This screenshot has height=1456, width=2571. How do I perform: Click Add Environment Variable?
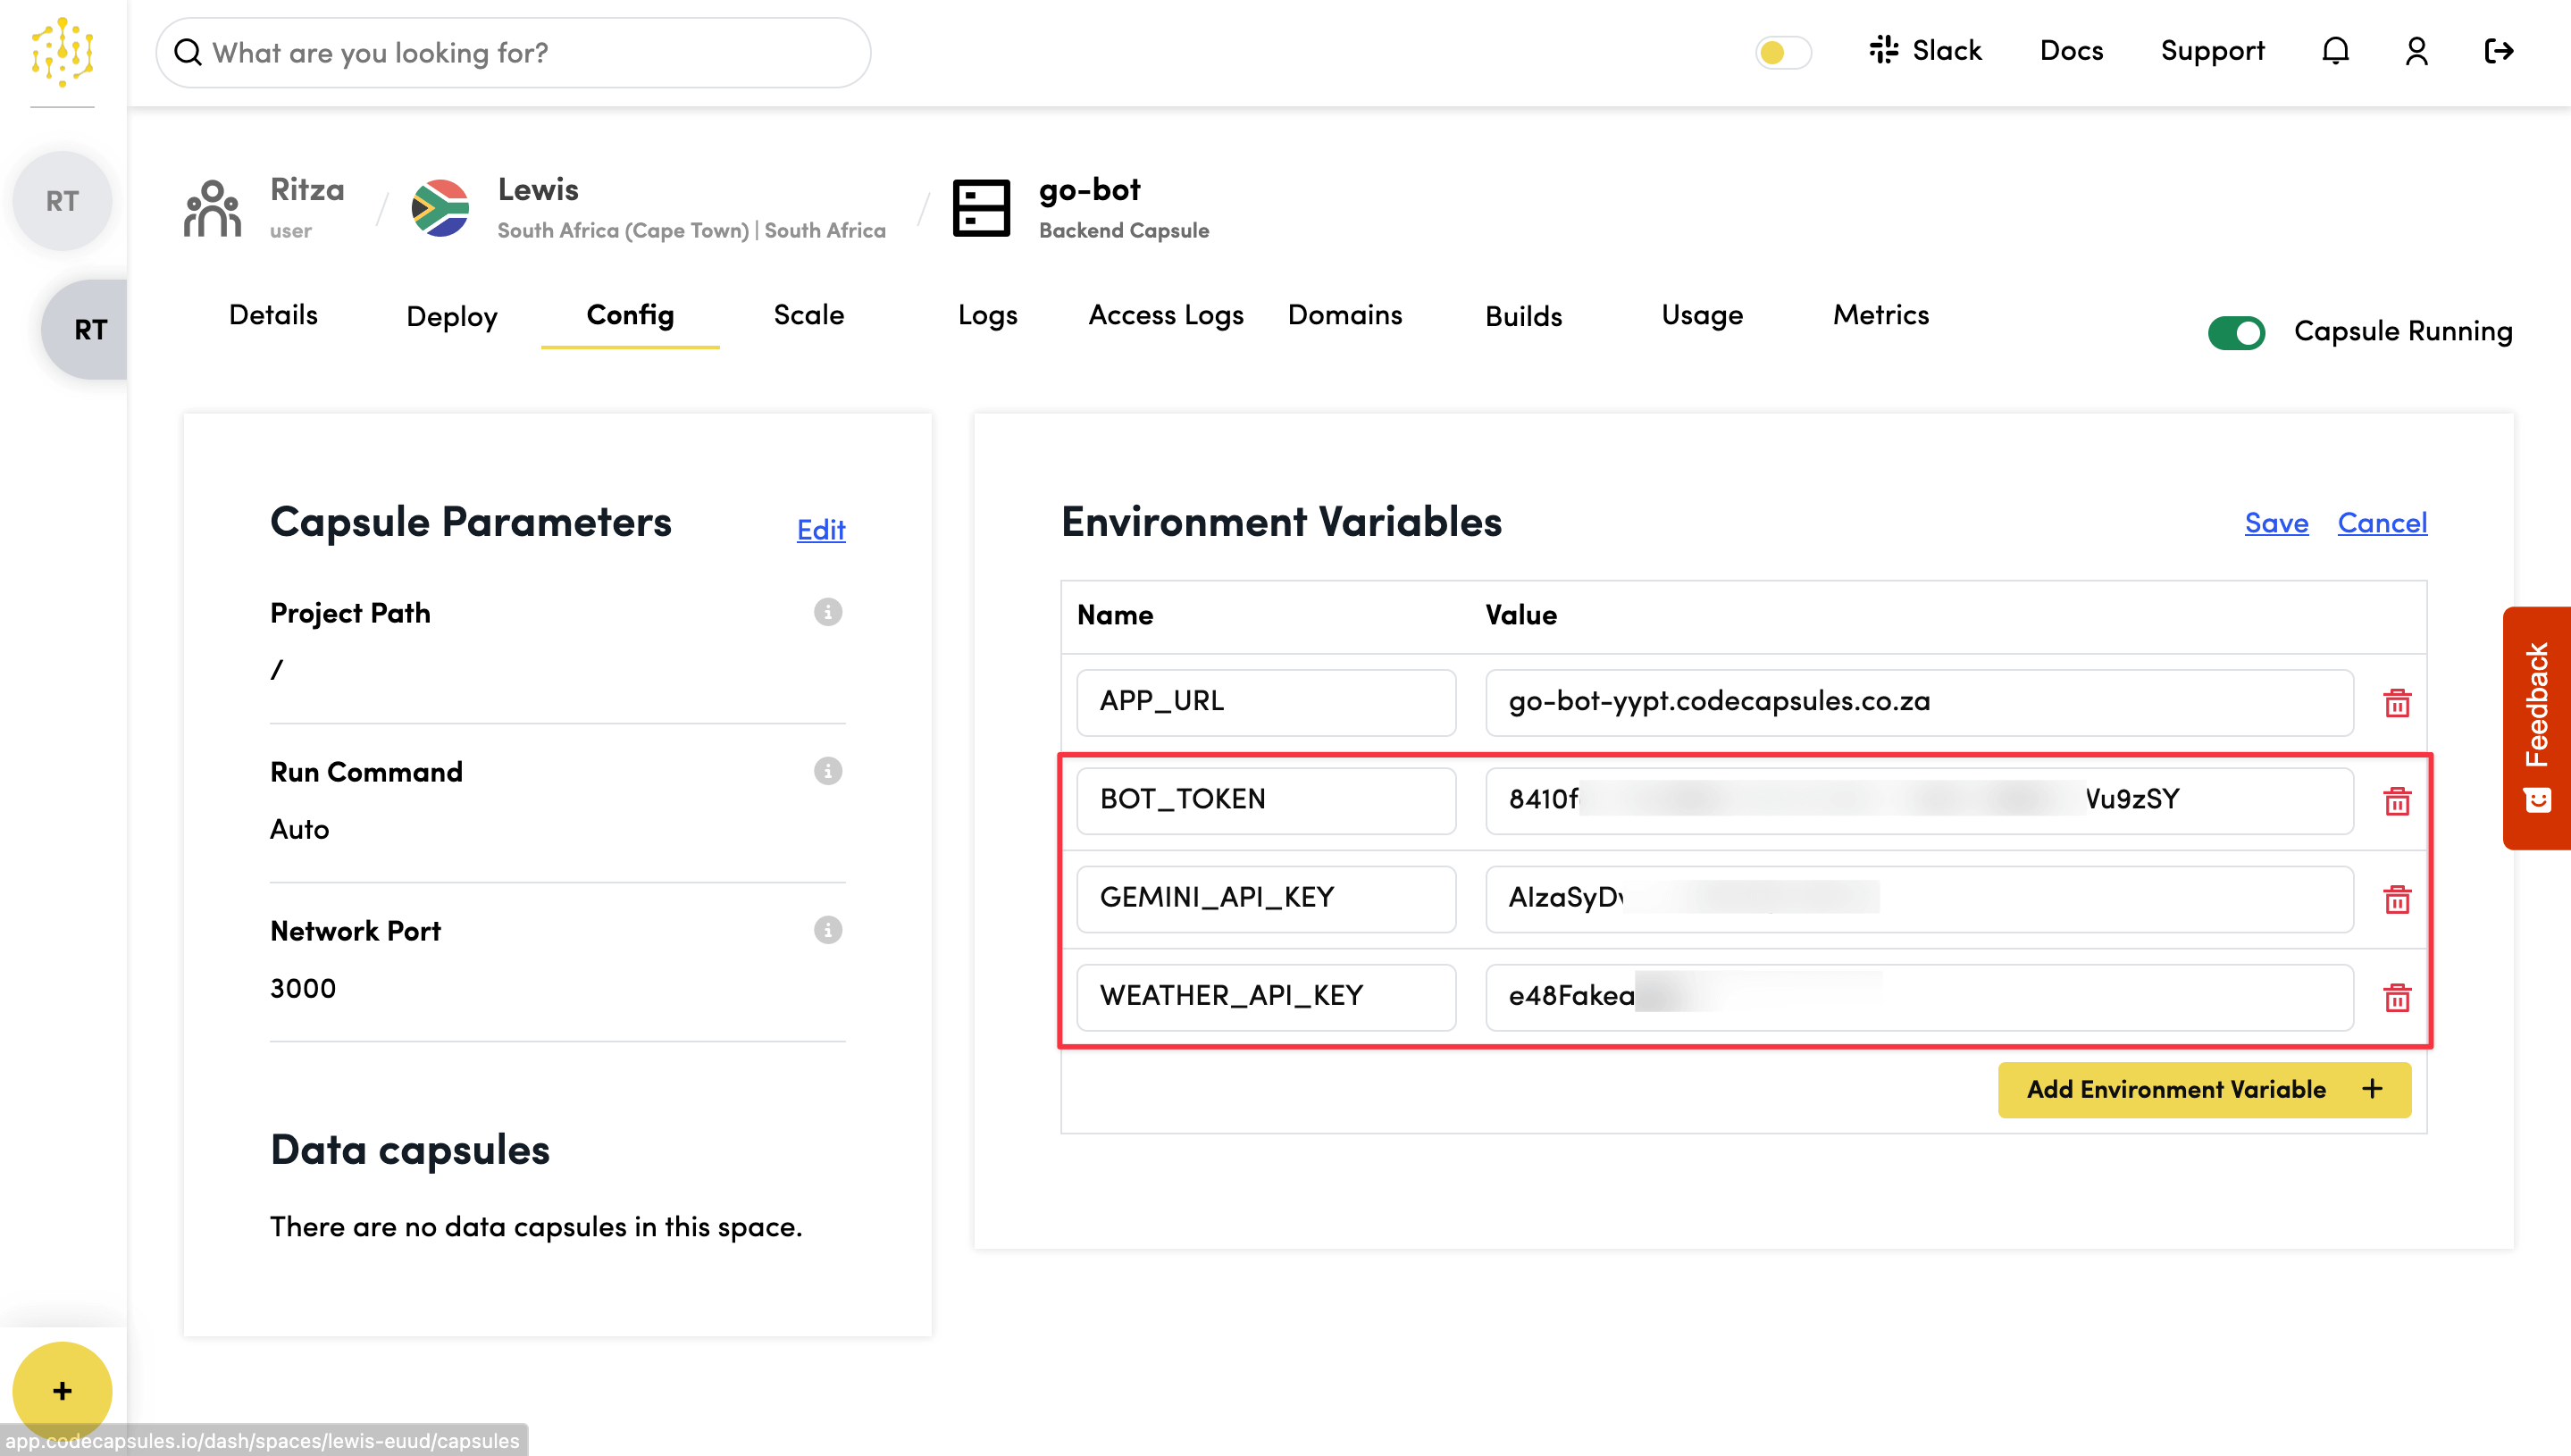(x=2203, y=1089)
